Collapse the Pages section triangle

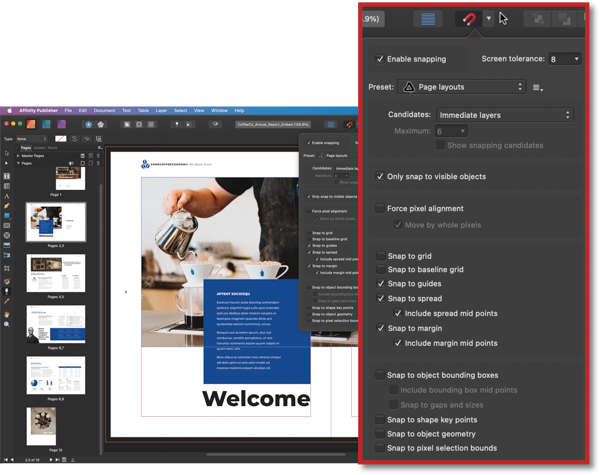click(x=18, y=163)
